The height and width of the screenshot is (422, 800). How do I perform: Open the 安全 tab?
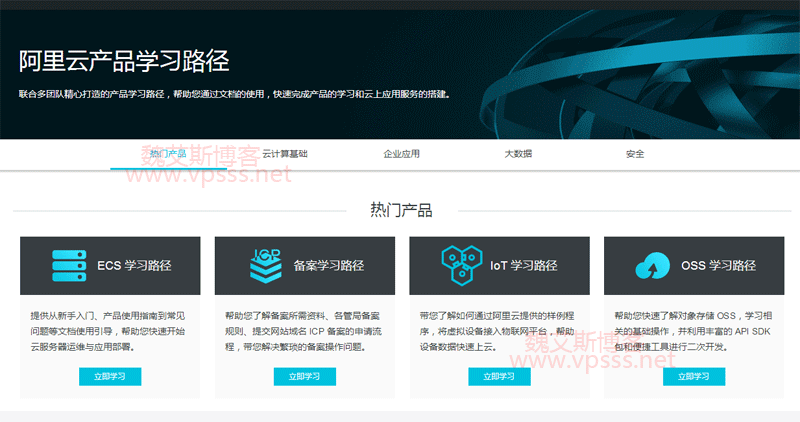tap(635, 154)
